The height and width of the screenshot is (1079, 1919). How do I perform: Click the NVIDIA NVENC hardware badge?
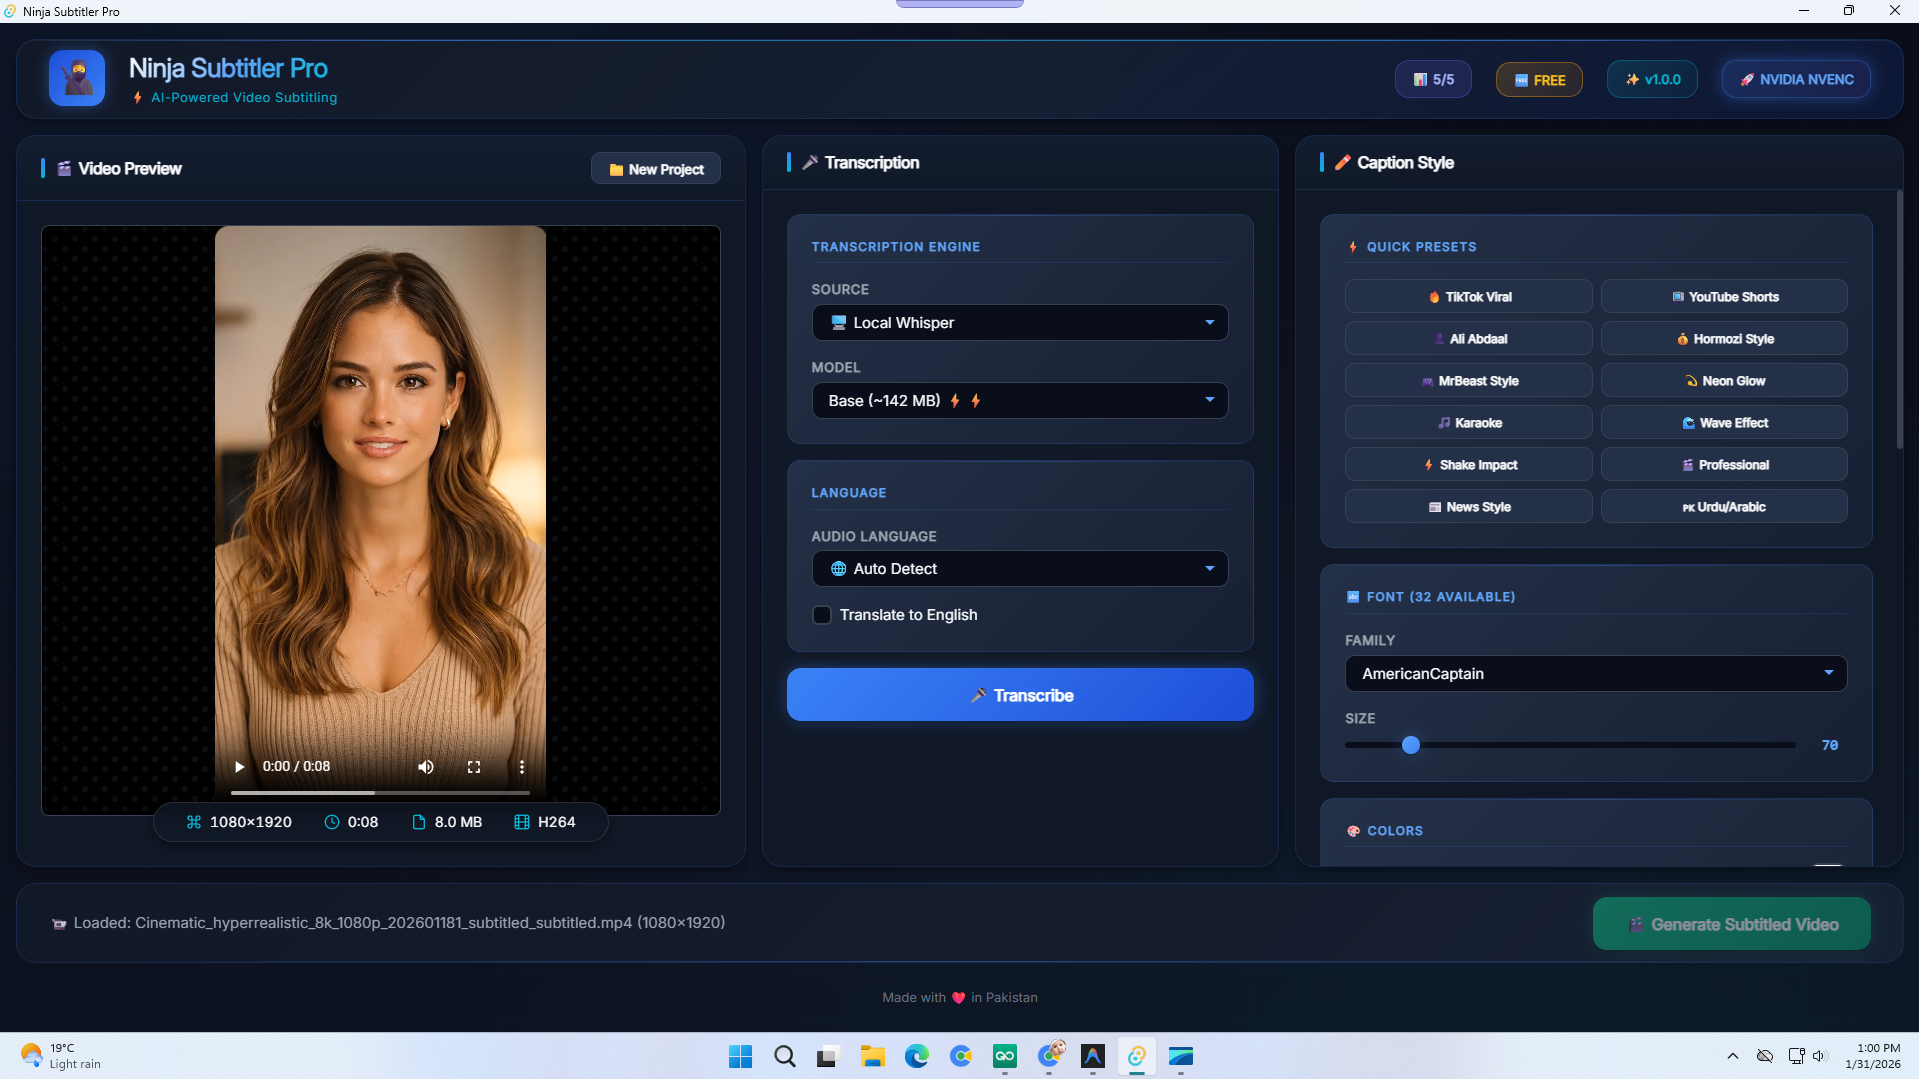(1795, 79)
